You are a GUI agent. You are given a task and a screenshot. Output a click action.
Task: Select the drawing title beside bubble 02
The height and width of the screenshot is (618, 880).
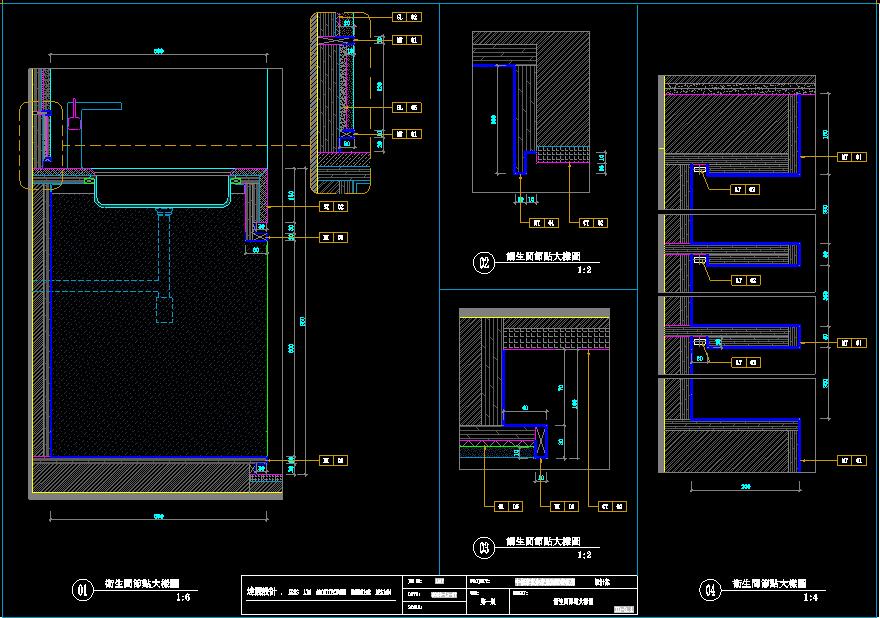pyautogui.click(x=543, y=257)
